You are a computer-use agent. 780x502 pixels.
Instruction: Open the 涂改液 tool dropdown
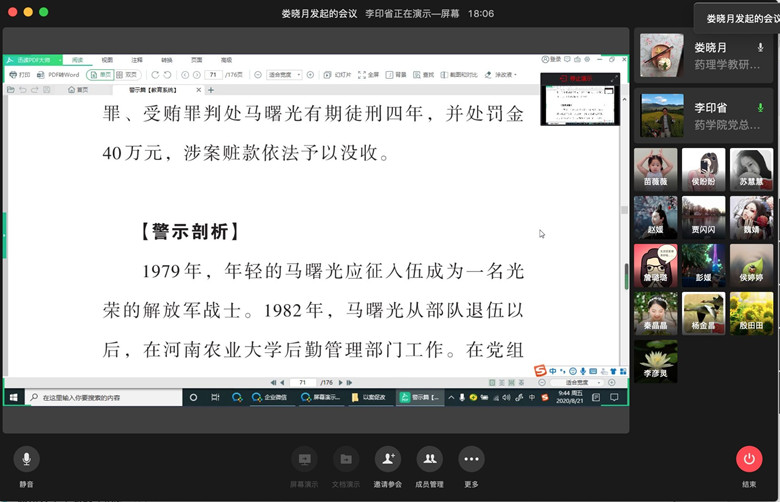[x=502, y=75]
